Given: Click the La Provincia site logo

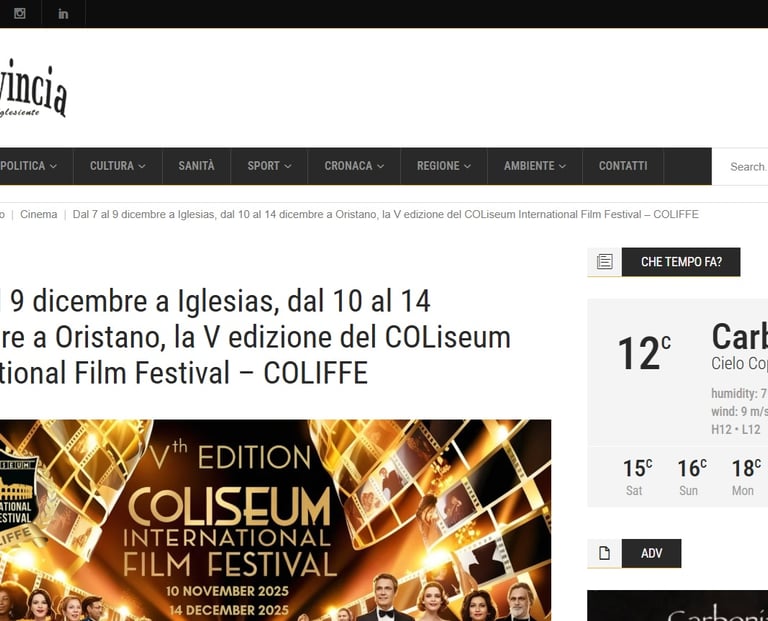Looking at the screenshot, I should pos(33,89).
